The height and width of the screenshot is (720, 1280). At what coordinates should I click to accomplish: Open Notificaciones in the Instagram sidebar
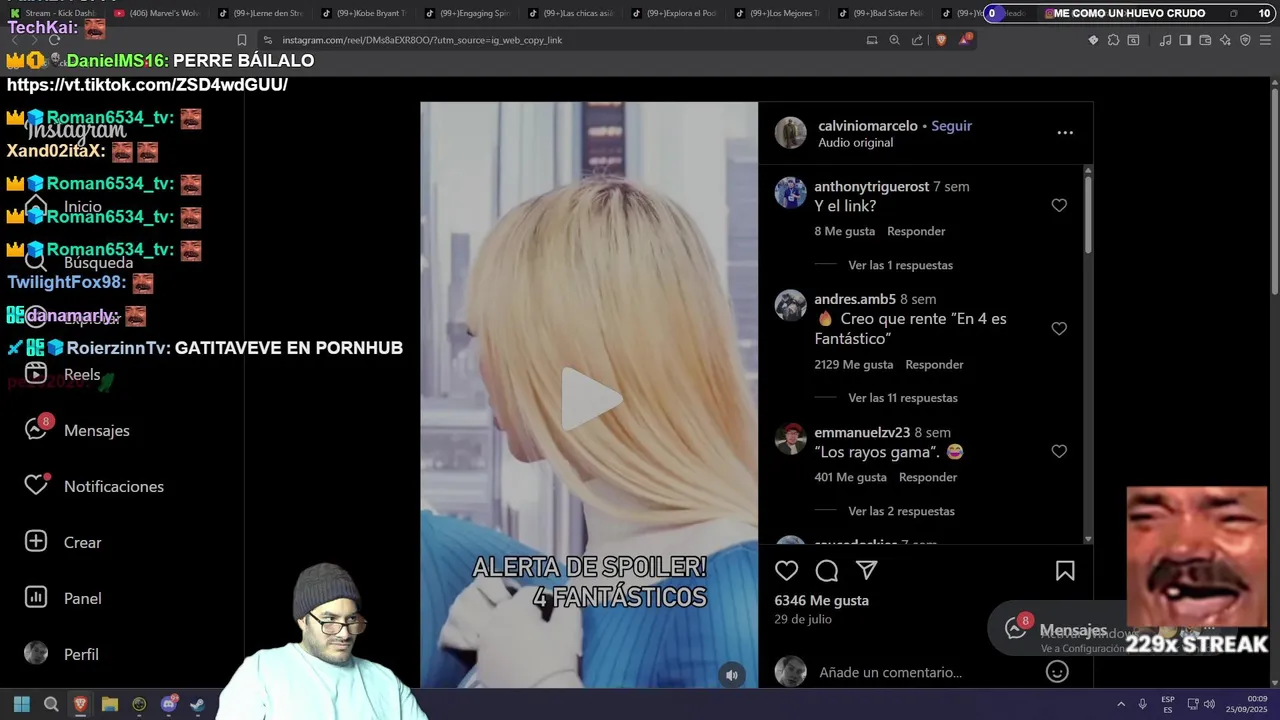(93, 486)
